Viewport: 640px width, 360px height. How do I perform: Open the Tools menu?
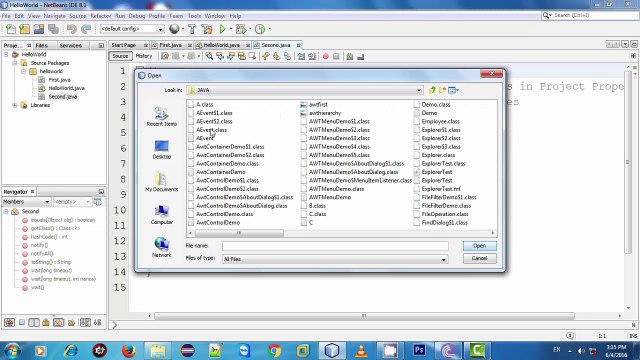tap(194, 16)
